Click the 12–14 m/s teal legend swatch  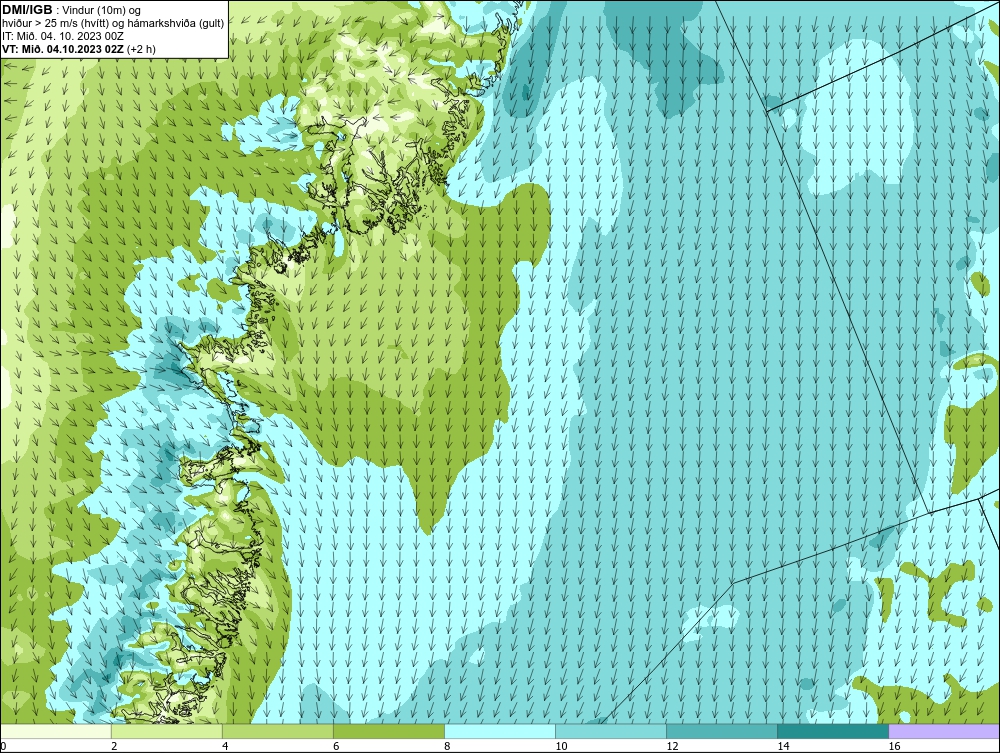click(x=722, y=731)
